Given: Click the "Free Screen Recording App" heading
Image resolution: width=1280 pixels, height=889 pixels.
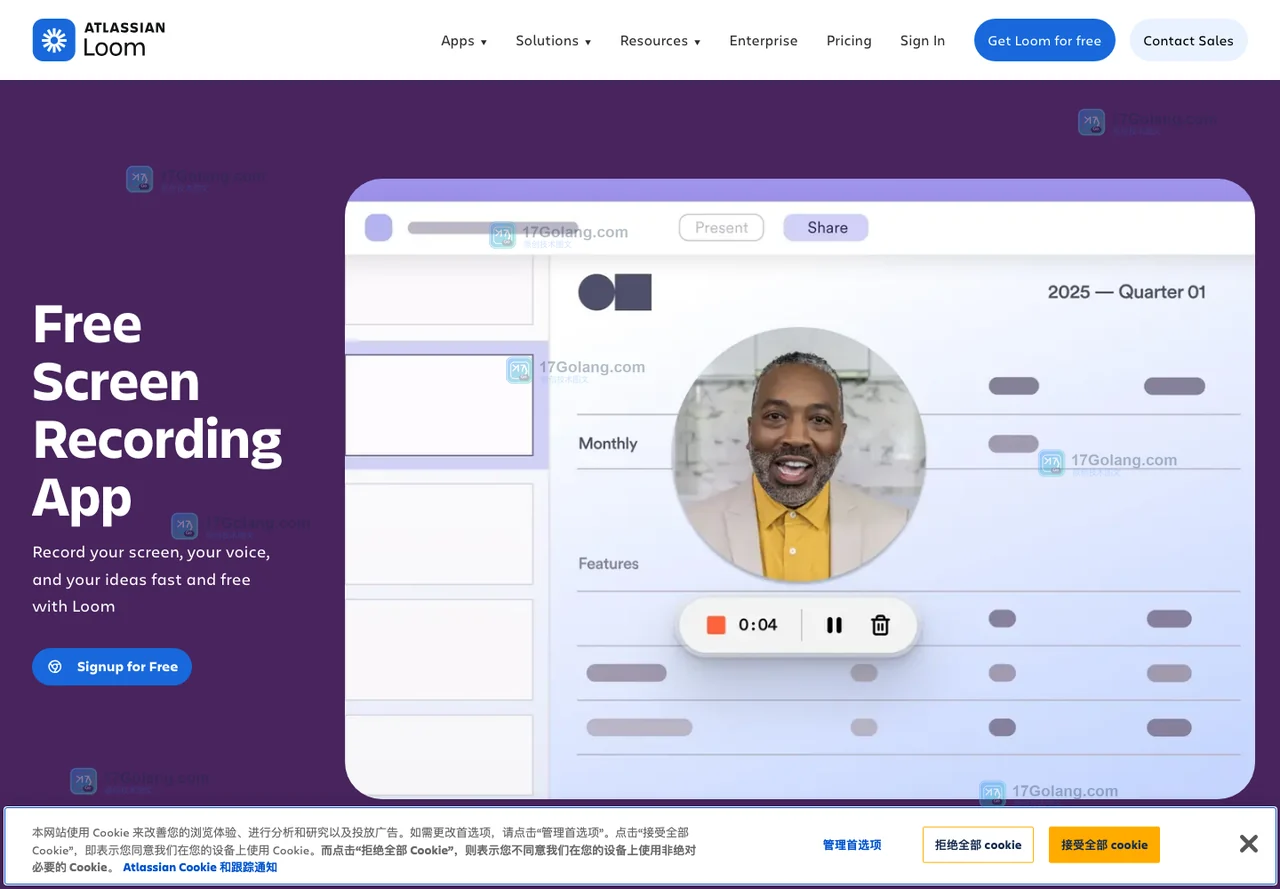Looking at the screenshot, I should coord(157,410).
